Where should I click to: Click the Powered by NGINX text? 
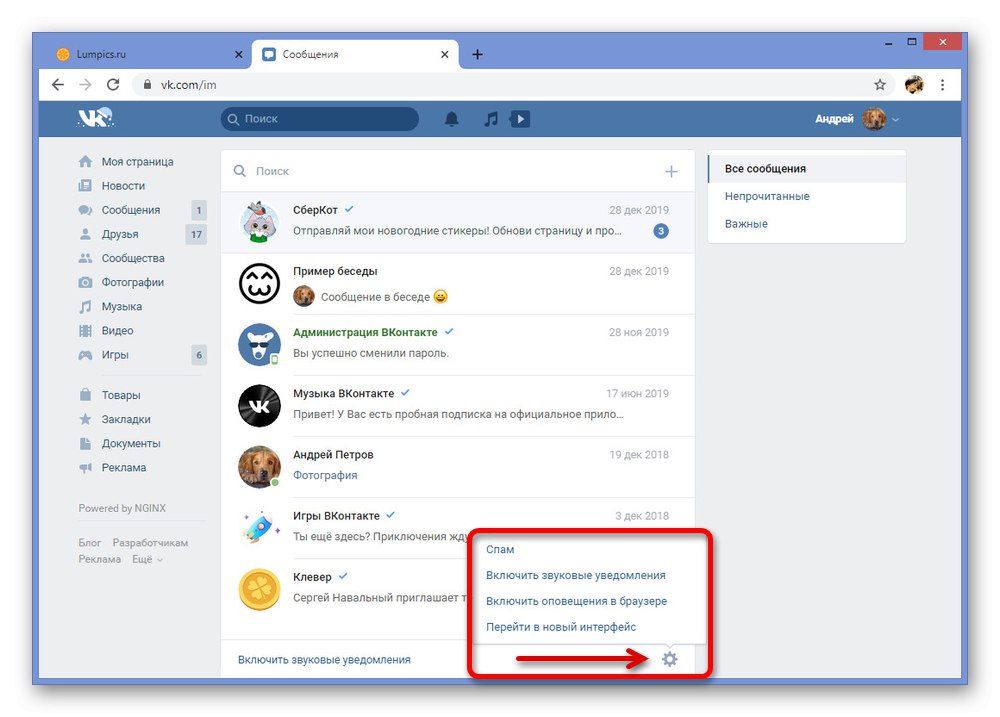(x=122, y=508)
